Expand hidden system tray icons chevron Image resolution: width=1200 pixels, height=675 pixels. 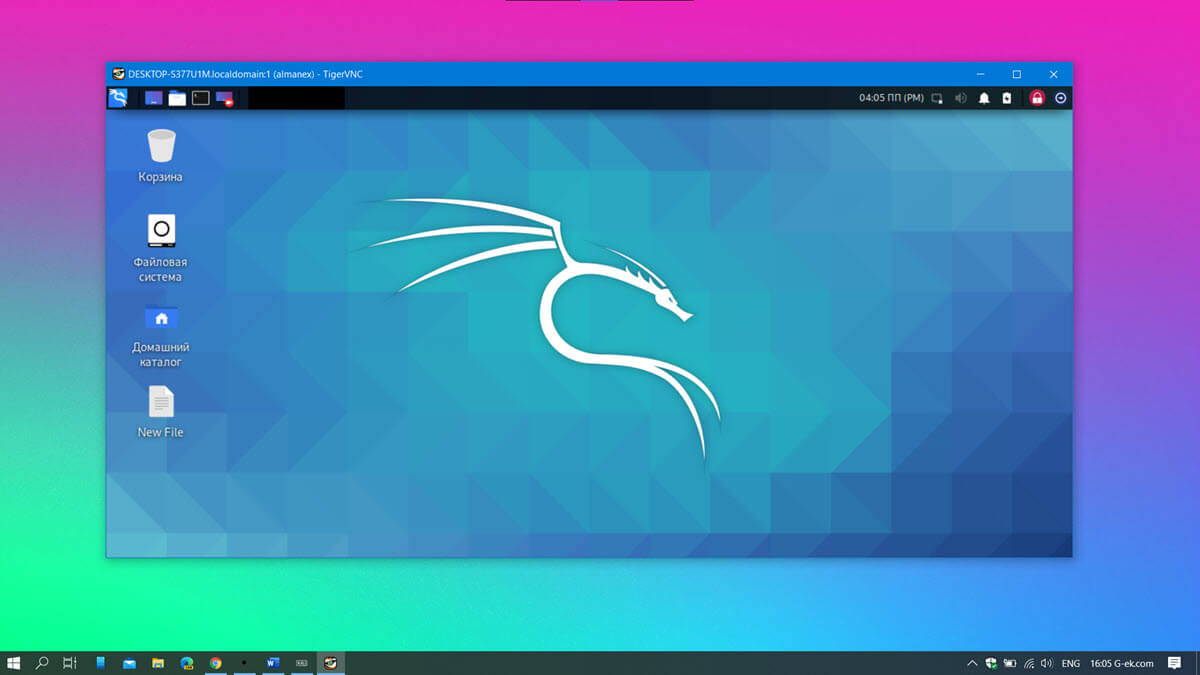972,663
